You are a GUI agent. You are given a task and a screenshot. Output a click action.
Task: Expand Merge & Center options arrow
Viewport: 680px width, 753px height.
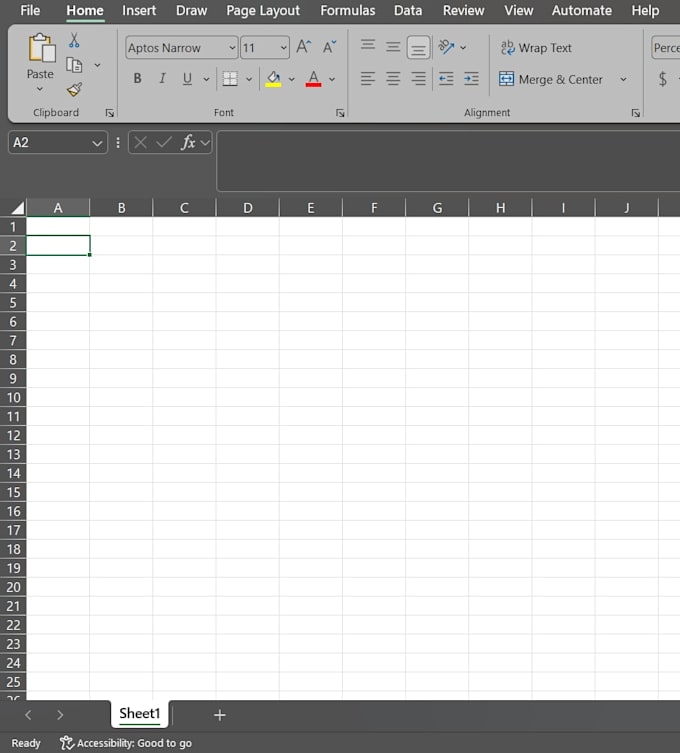tap(623, 79)
